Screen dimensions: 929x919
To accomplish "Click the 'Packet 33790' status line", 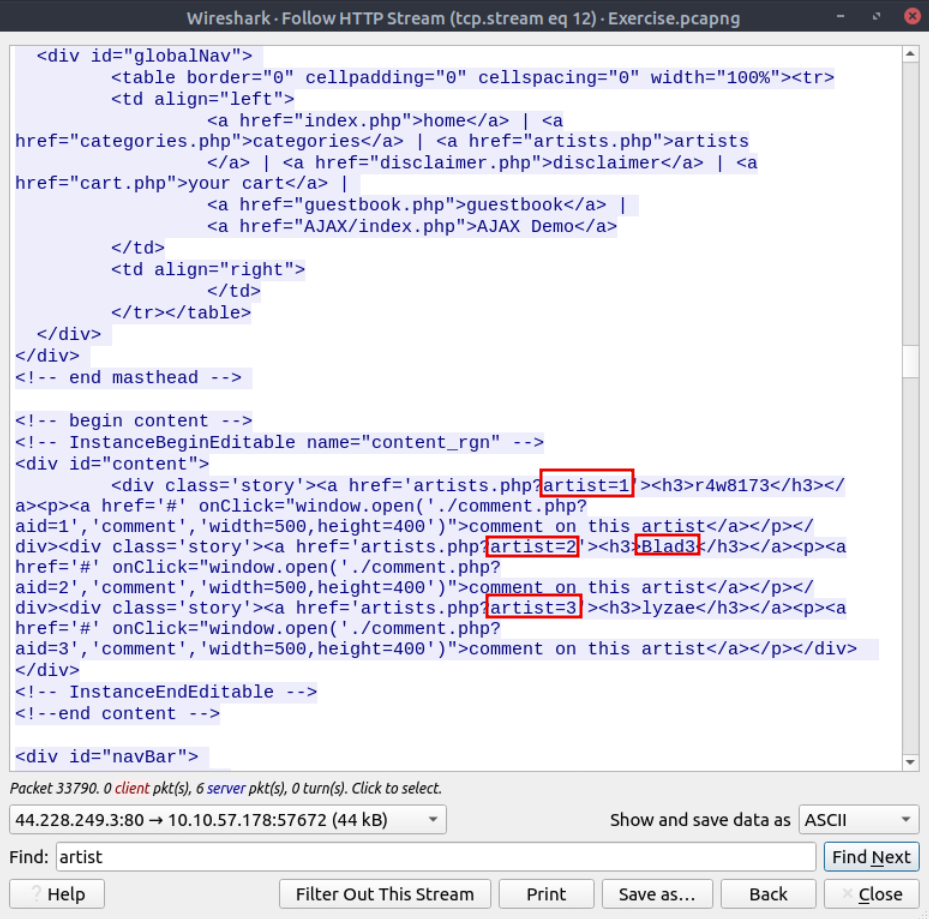I will click(225, 788).
